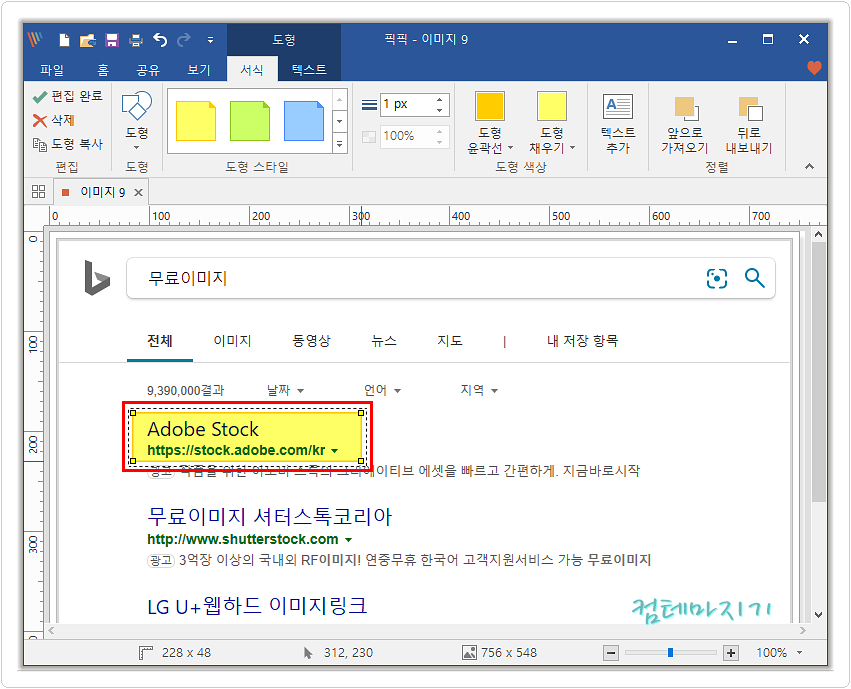
Task: Open the 파일 menu
Action: [x=52, y=69]
